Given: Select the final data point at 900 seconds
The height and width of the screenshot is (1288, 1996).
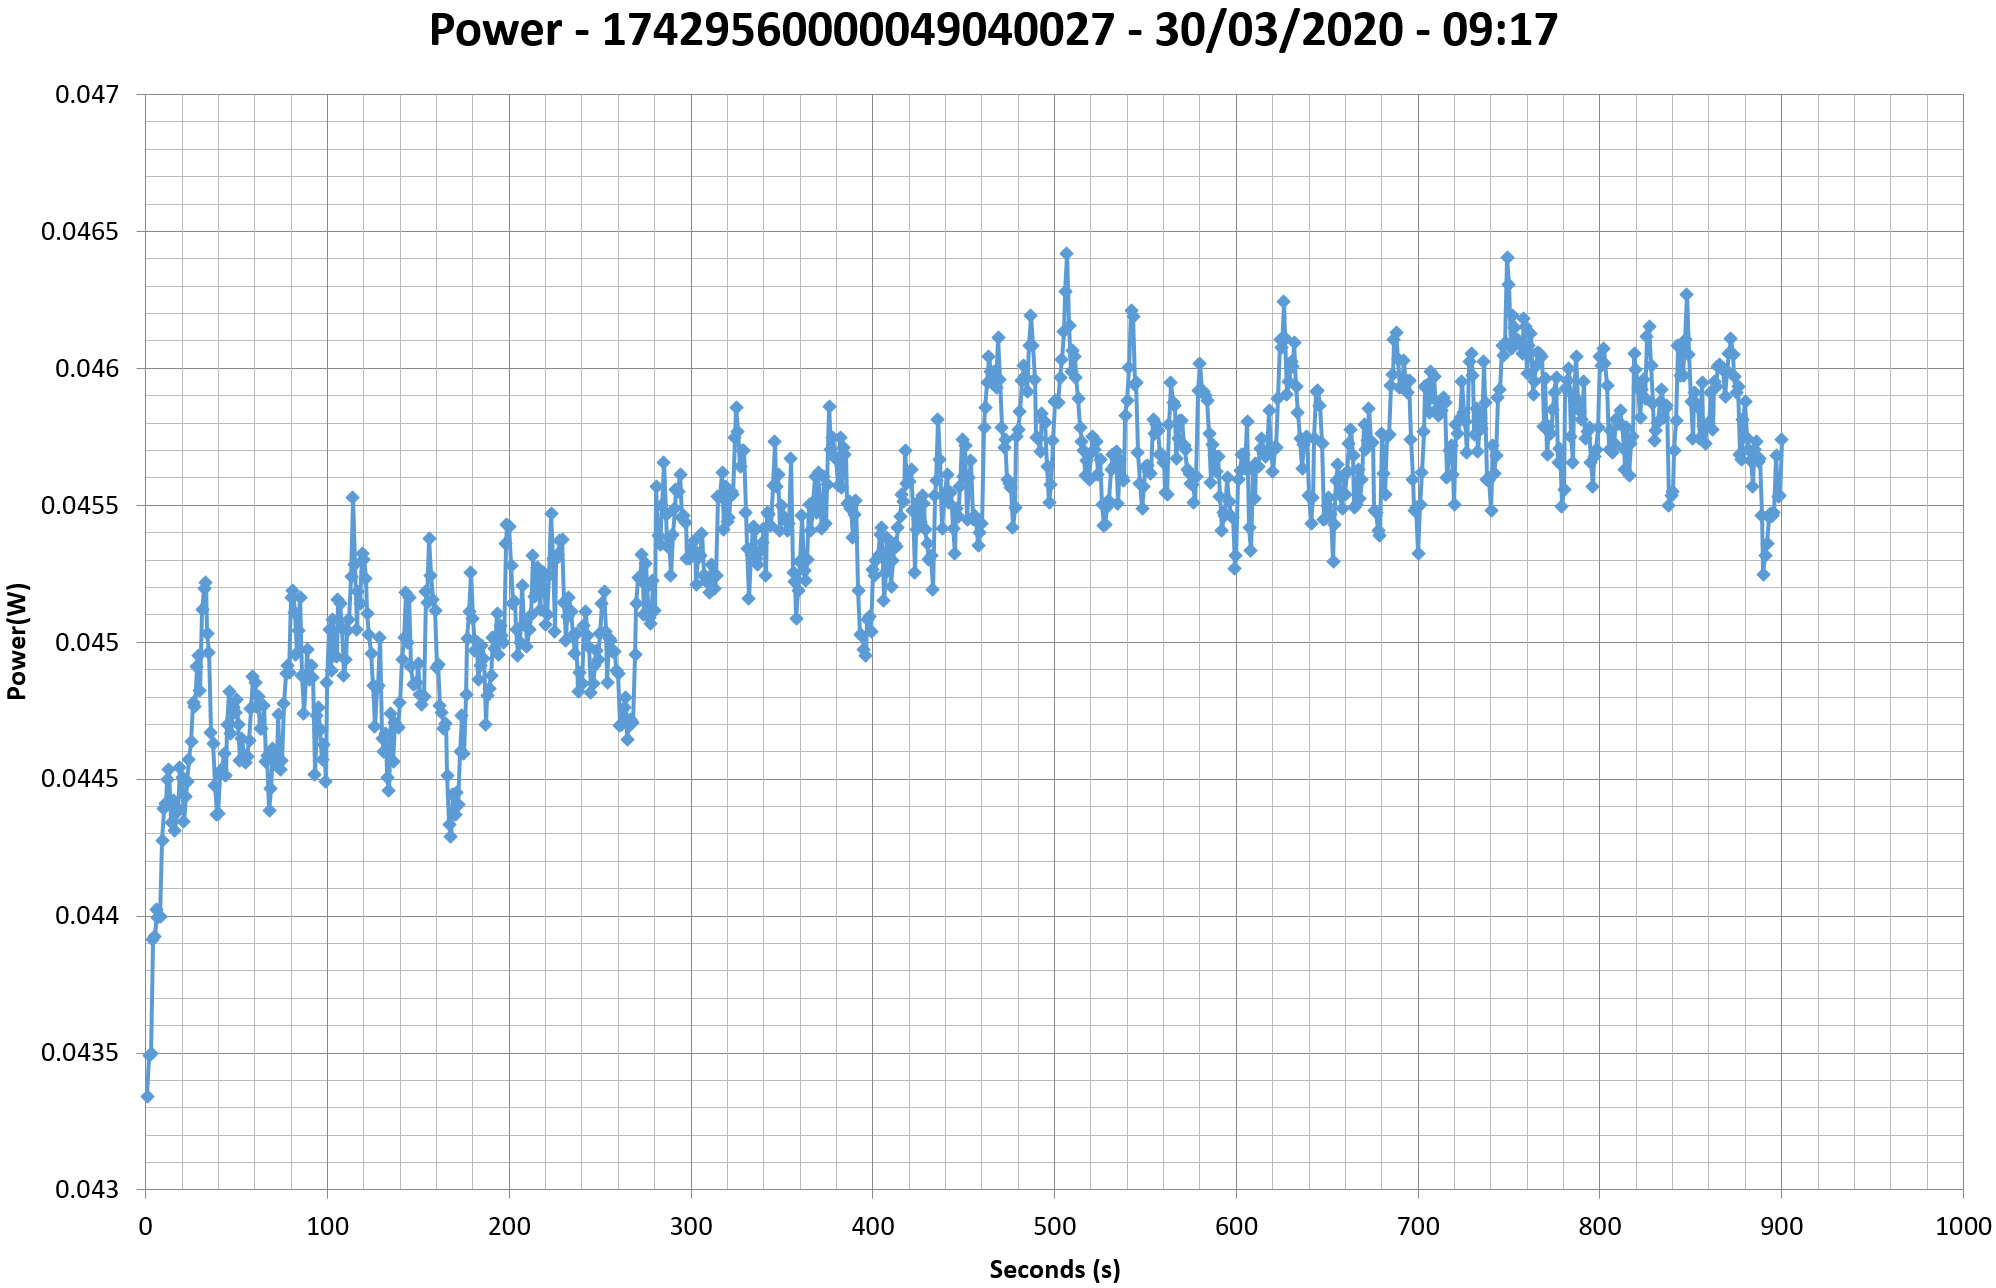Looking at the screenshot, I should (1781, 439).
